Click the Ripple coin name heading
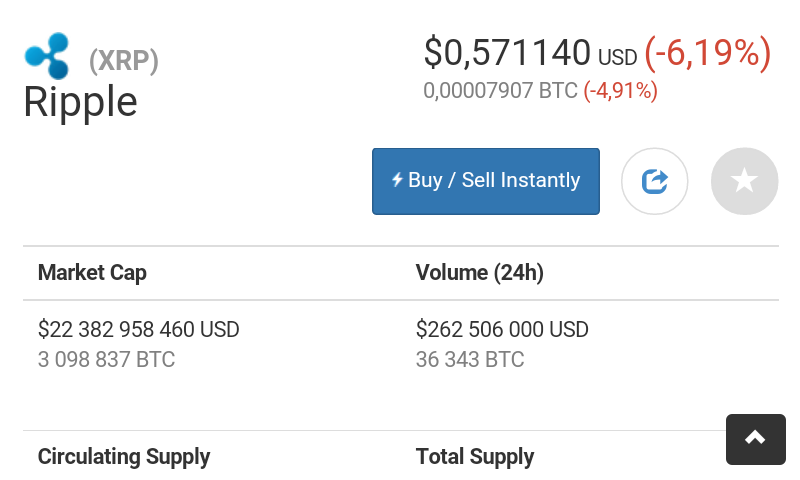The image size is (800, 480). pos(81,102)
